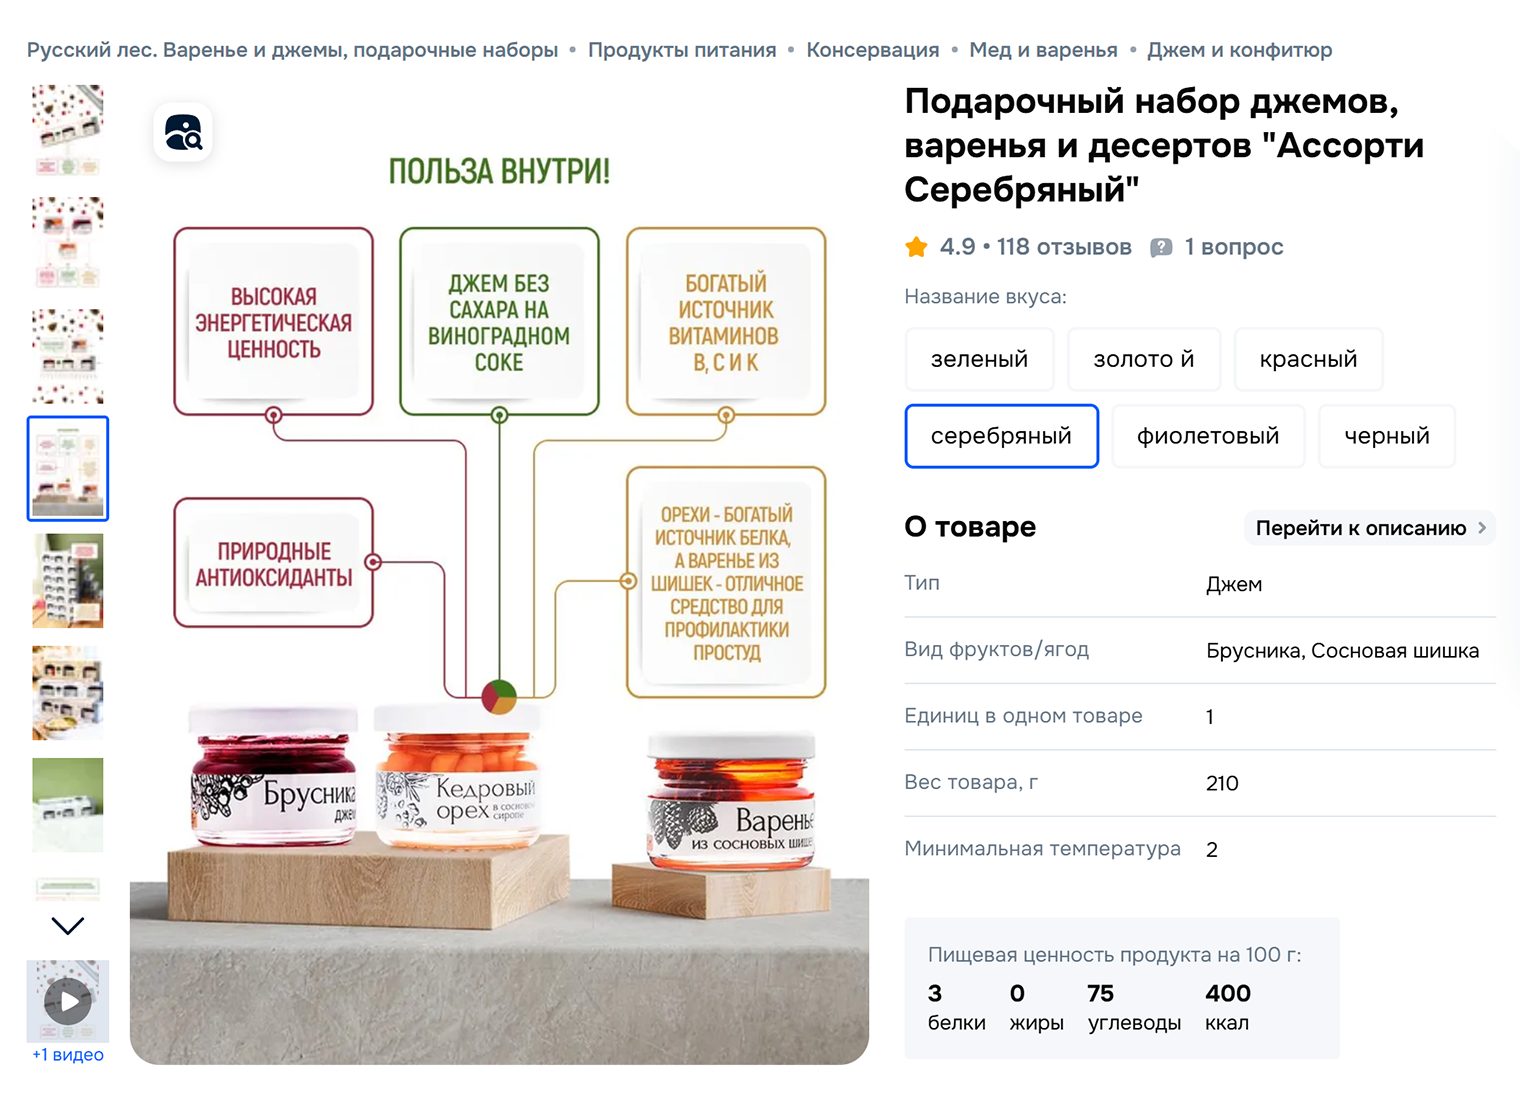Click chevron arrow next to Перейти к описанию

click(x=1482, y=528)
